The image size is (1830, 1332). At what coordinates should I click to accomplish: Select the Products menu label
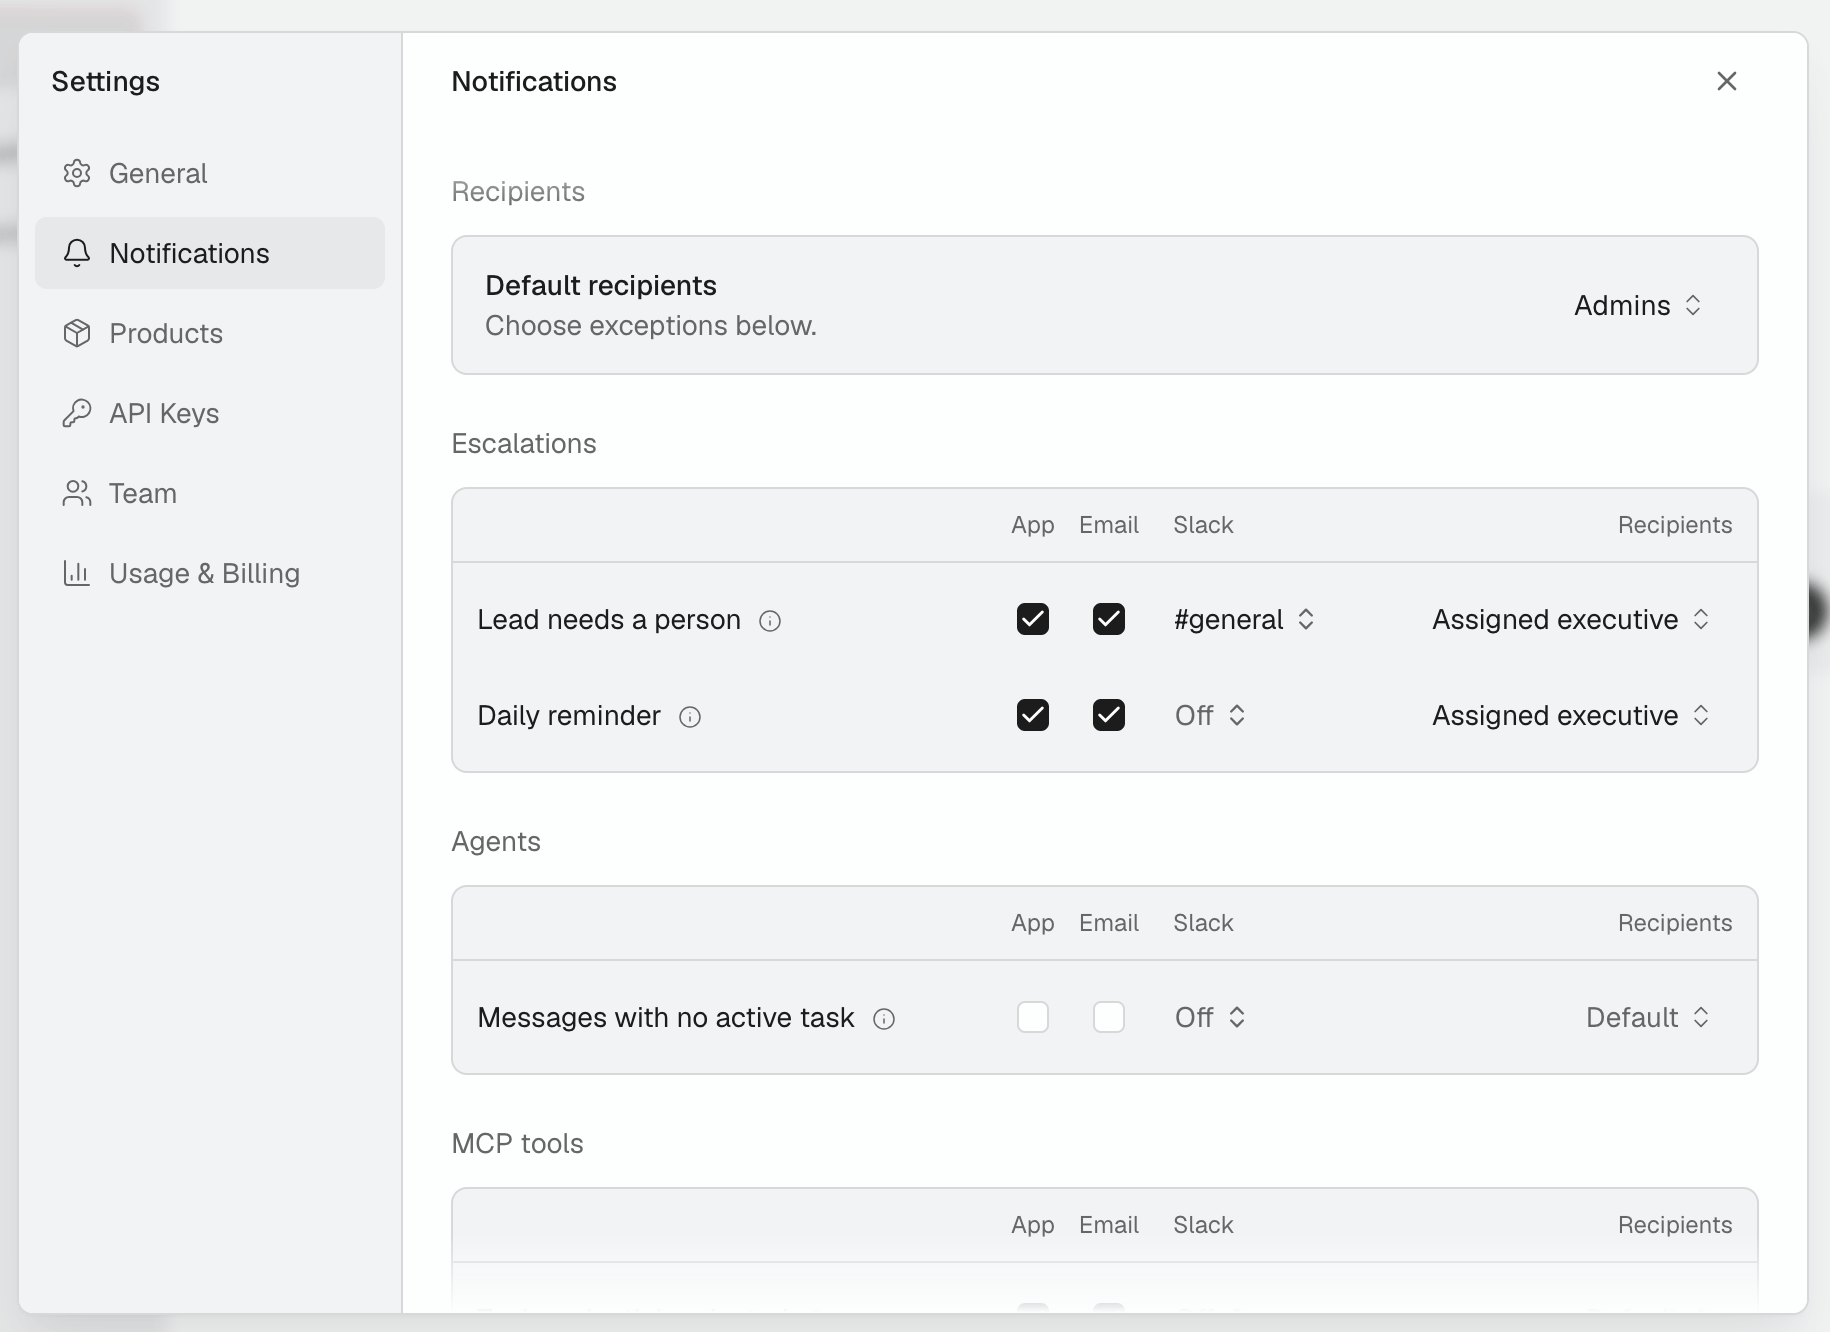pyautogui.click(x=166, y=333)
